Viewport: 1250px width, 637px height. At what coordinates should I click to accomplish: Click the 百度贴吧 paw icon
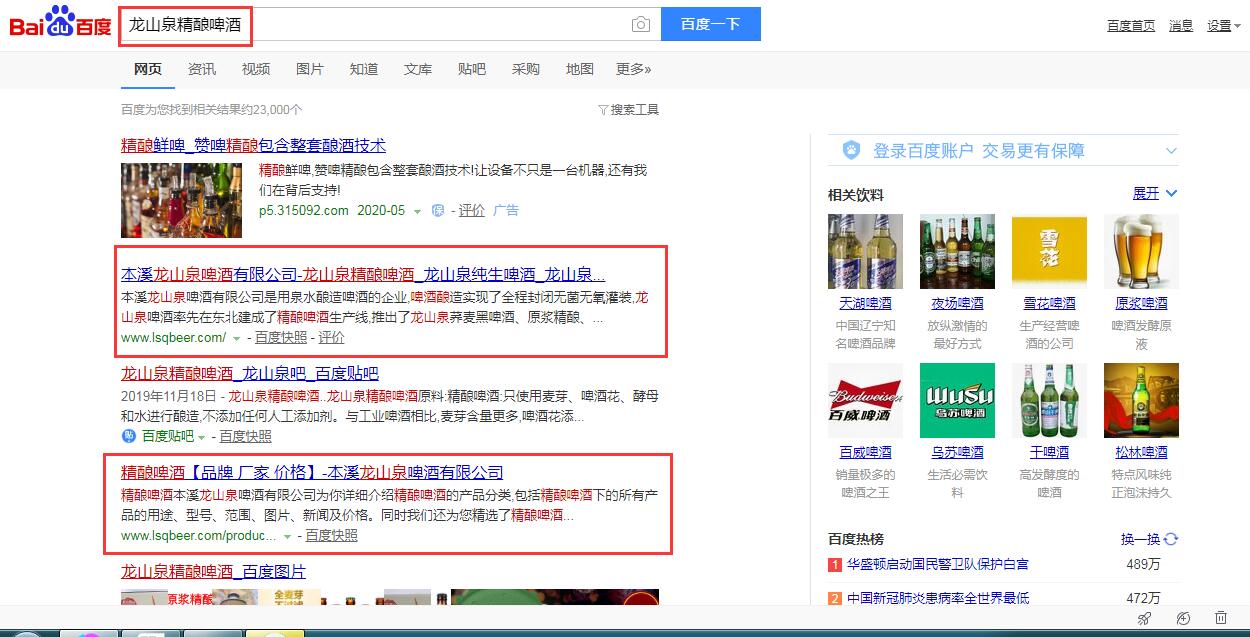coord(129,436)
